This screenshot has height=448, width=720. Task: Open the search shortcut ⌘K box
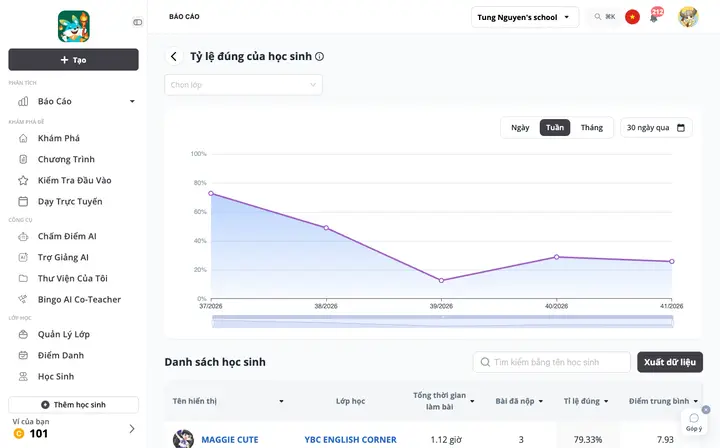[x=605, y=17]
